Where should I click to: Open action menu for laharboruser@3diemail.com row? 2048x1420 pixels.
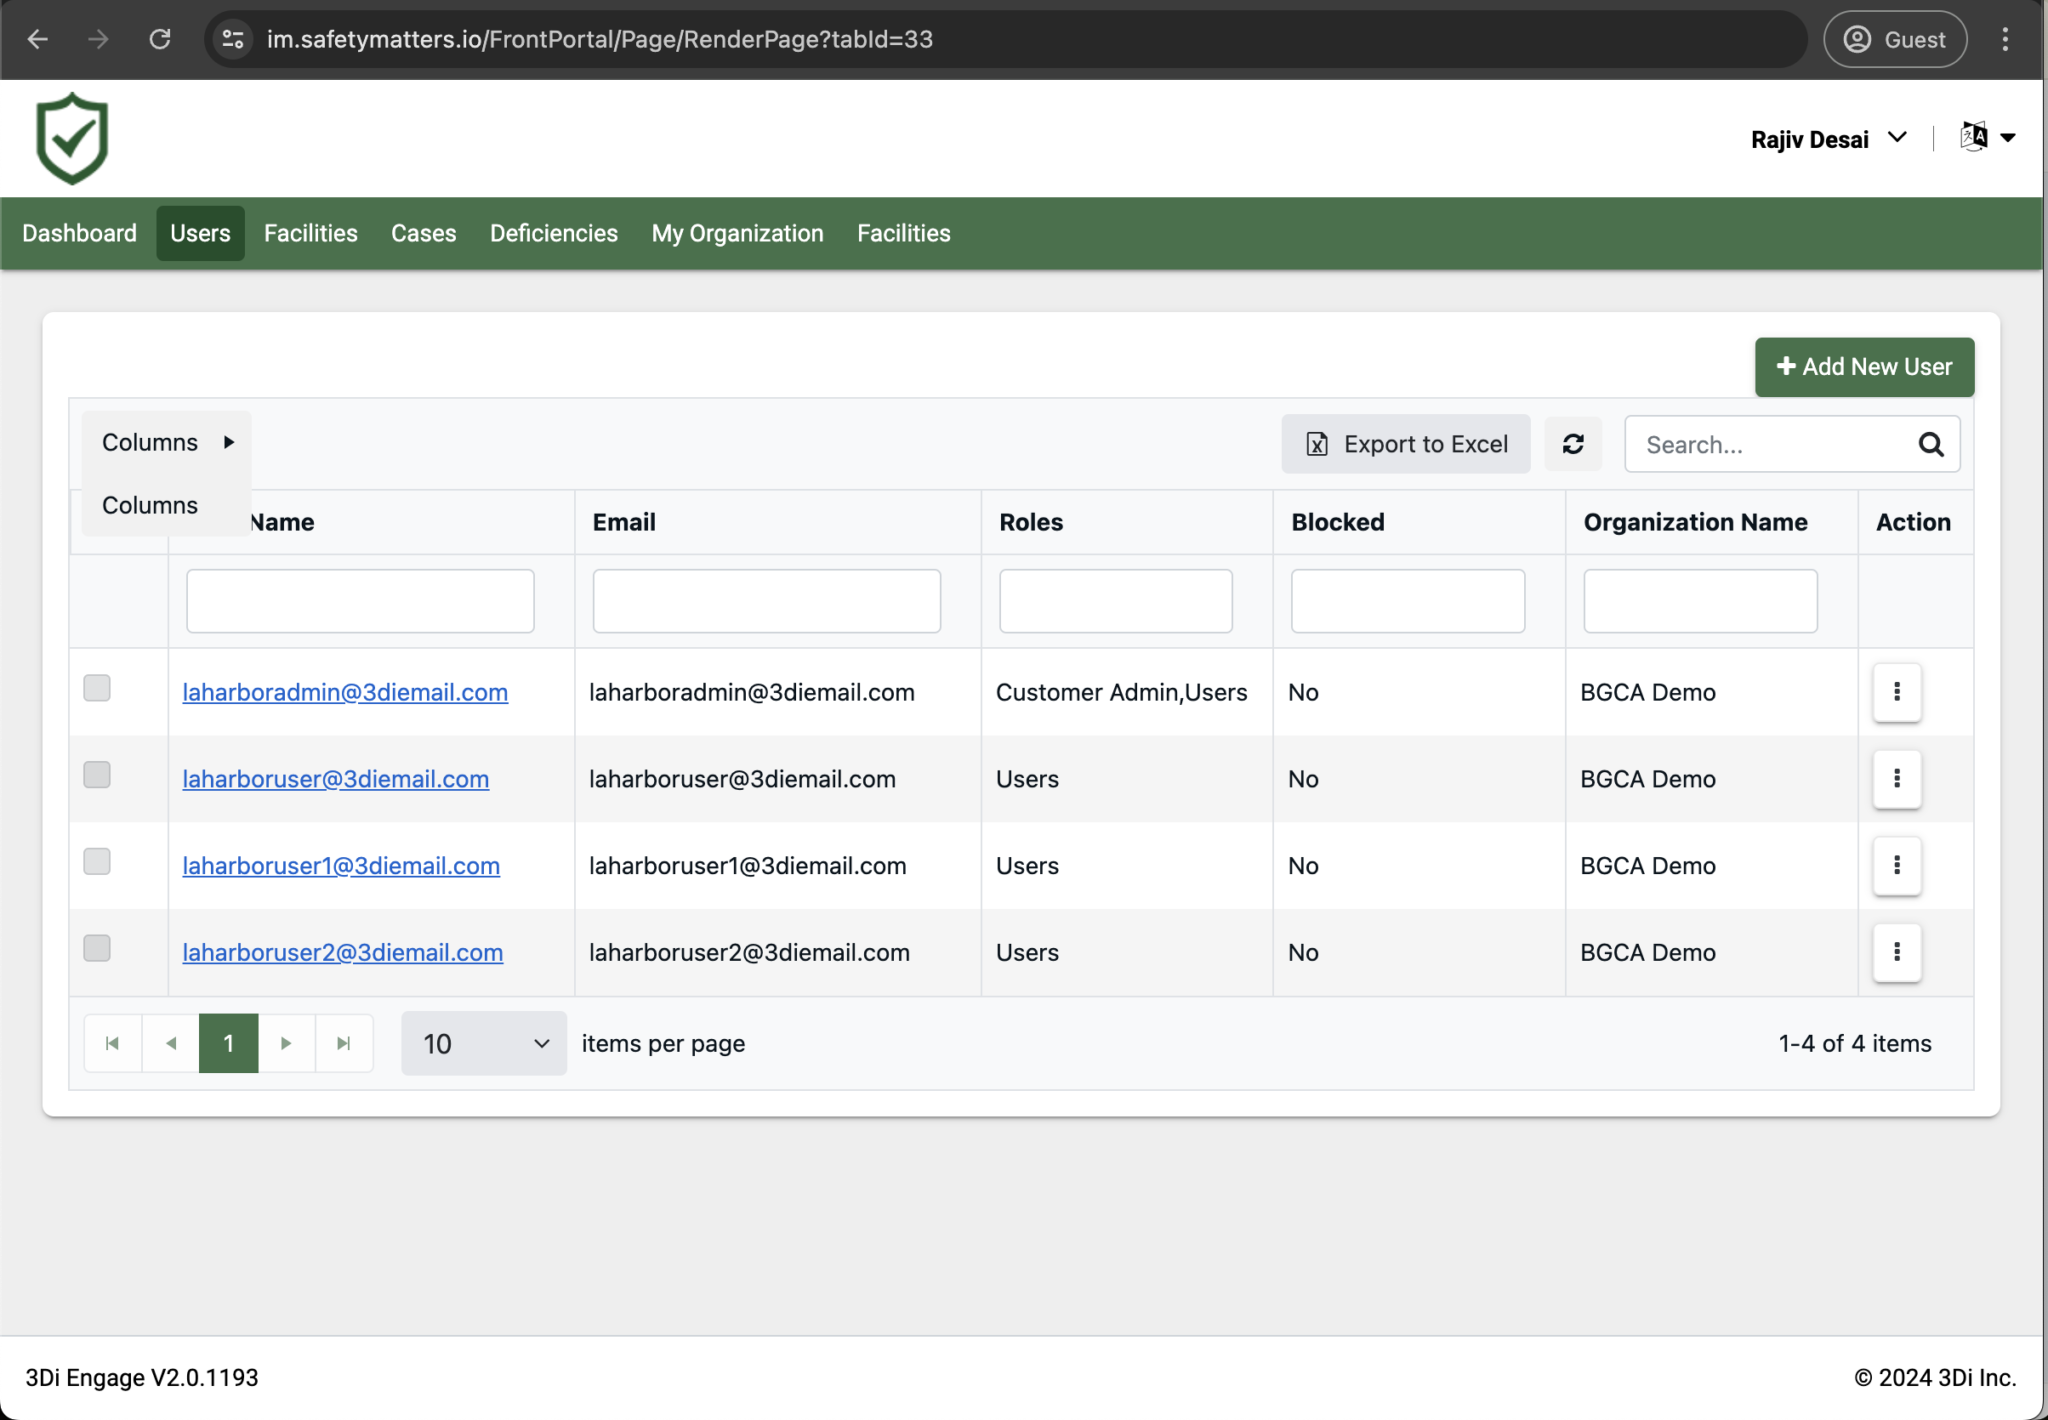pos(1897,779)
